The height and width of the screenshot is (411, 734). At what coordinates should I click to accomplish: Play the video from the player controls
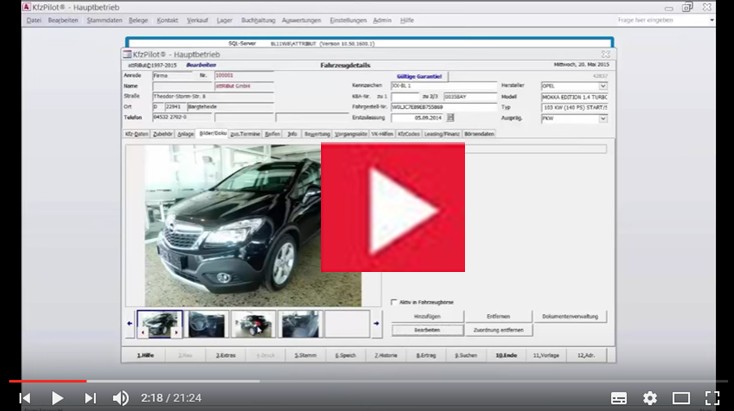point(57,397)
